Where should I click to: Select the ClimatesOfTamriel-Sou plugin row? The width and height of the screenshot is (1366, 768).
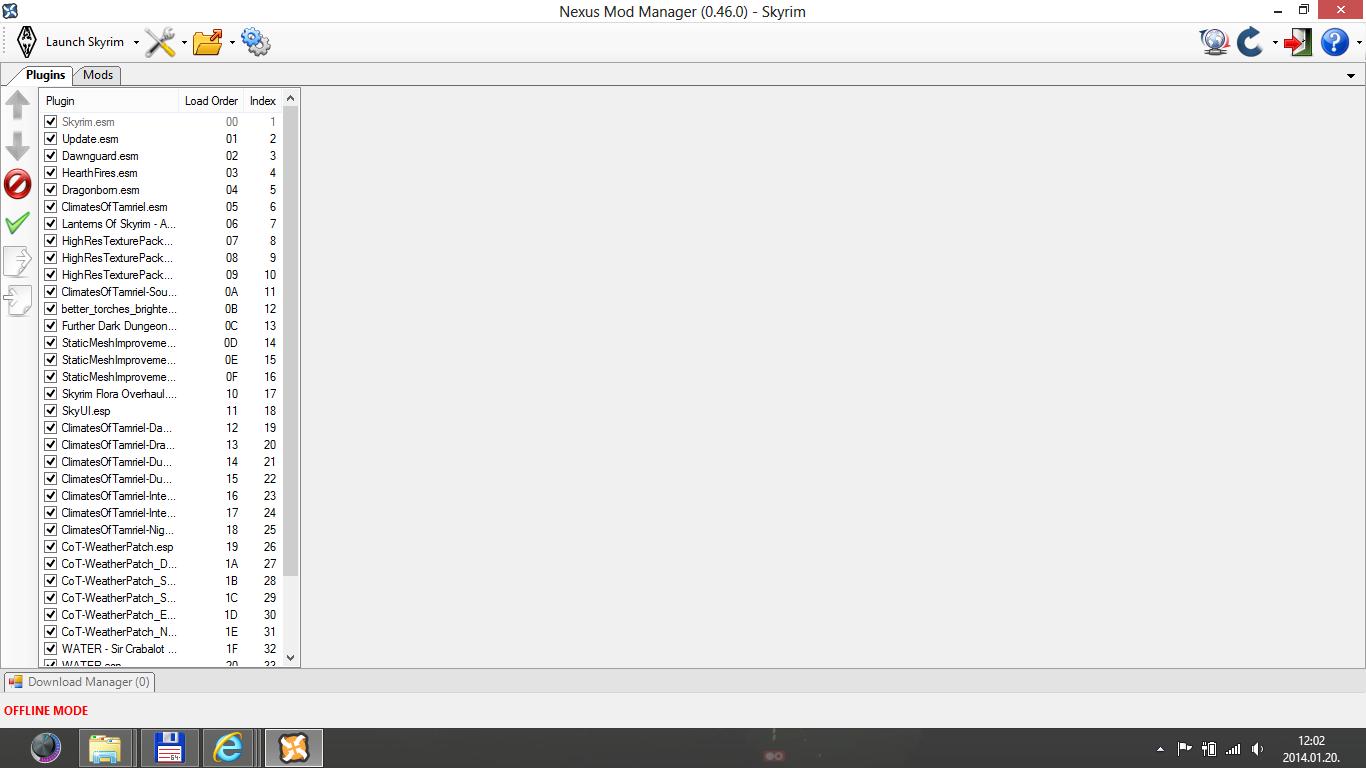(161, 292)
